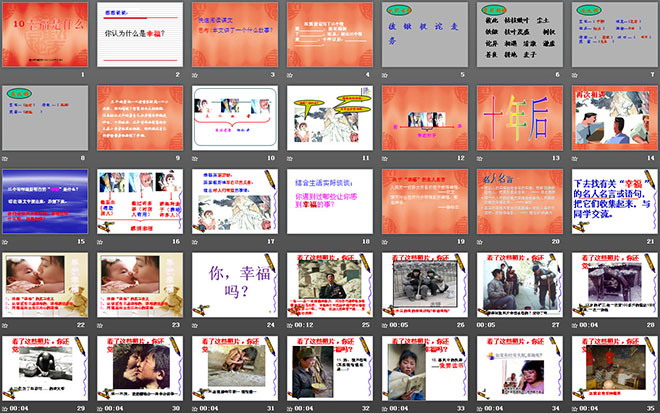Select slide 24 '你,幸福吗?'
Screen dimensions: 660x413
(235, 285)
